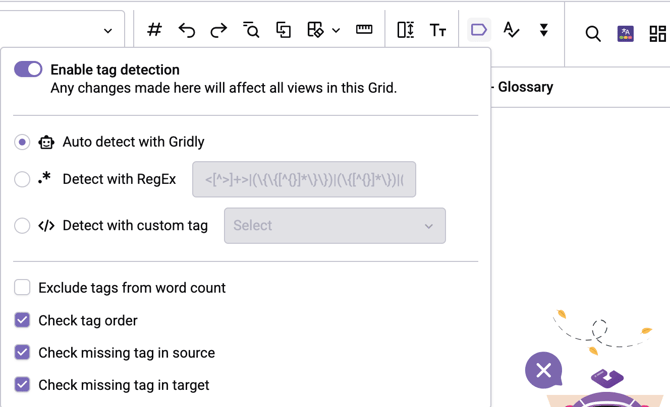Uncheck Check missing tag in target
Image resolution: width=670 pixels, height=407 pixels.
[22, 384]
